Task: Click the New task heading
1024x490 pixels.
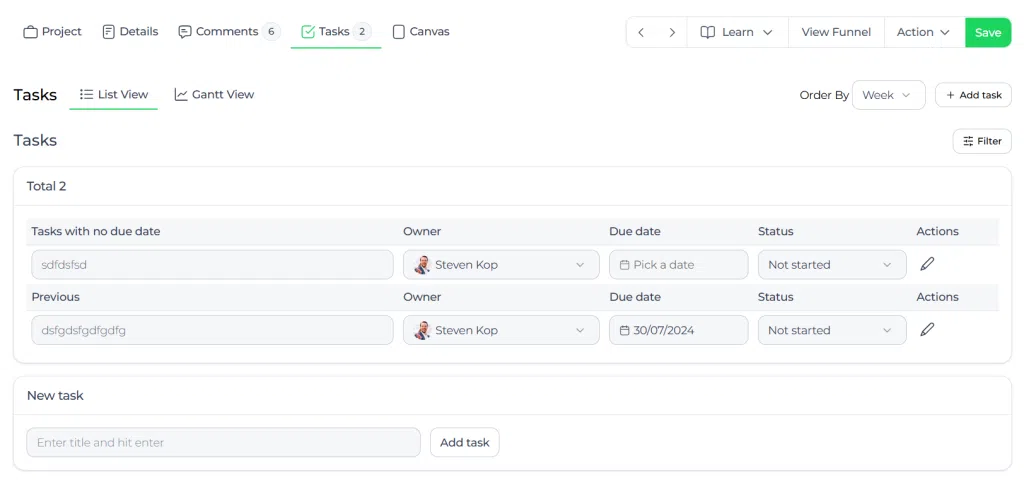Action: click(55, 395)
